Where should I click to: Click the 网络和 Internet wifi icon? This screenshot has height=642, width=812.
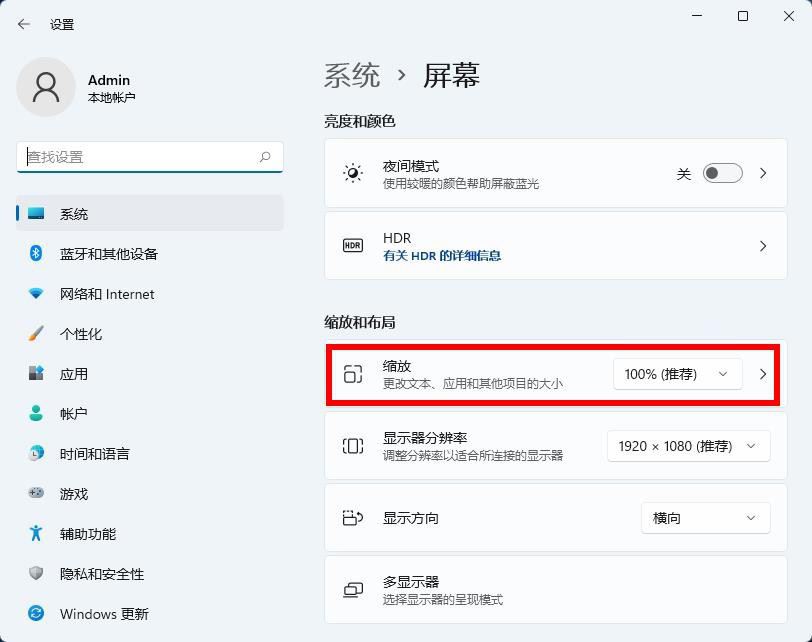point(37,294)
